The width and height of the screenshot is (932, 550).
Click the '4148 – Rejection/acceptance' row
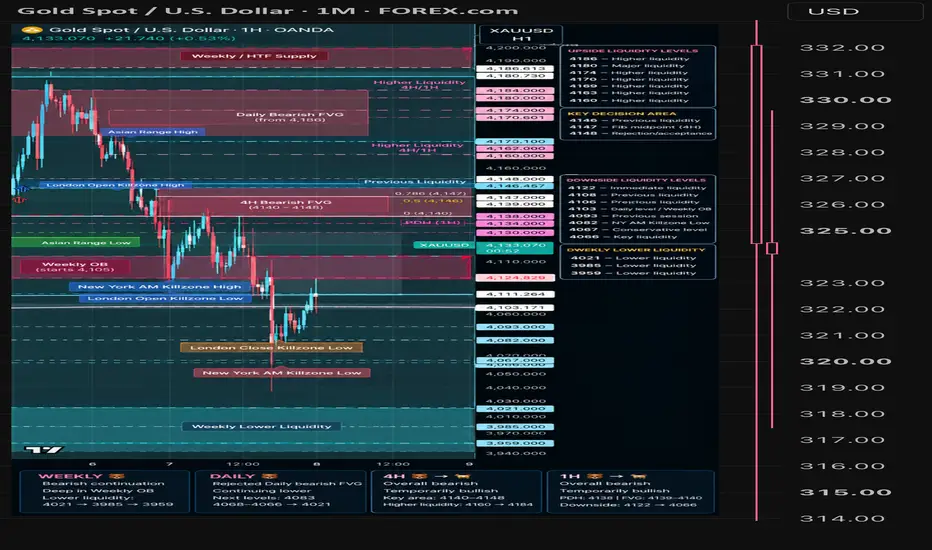640,133
